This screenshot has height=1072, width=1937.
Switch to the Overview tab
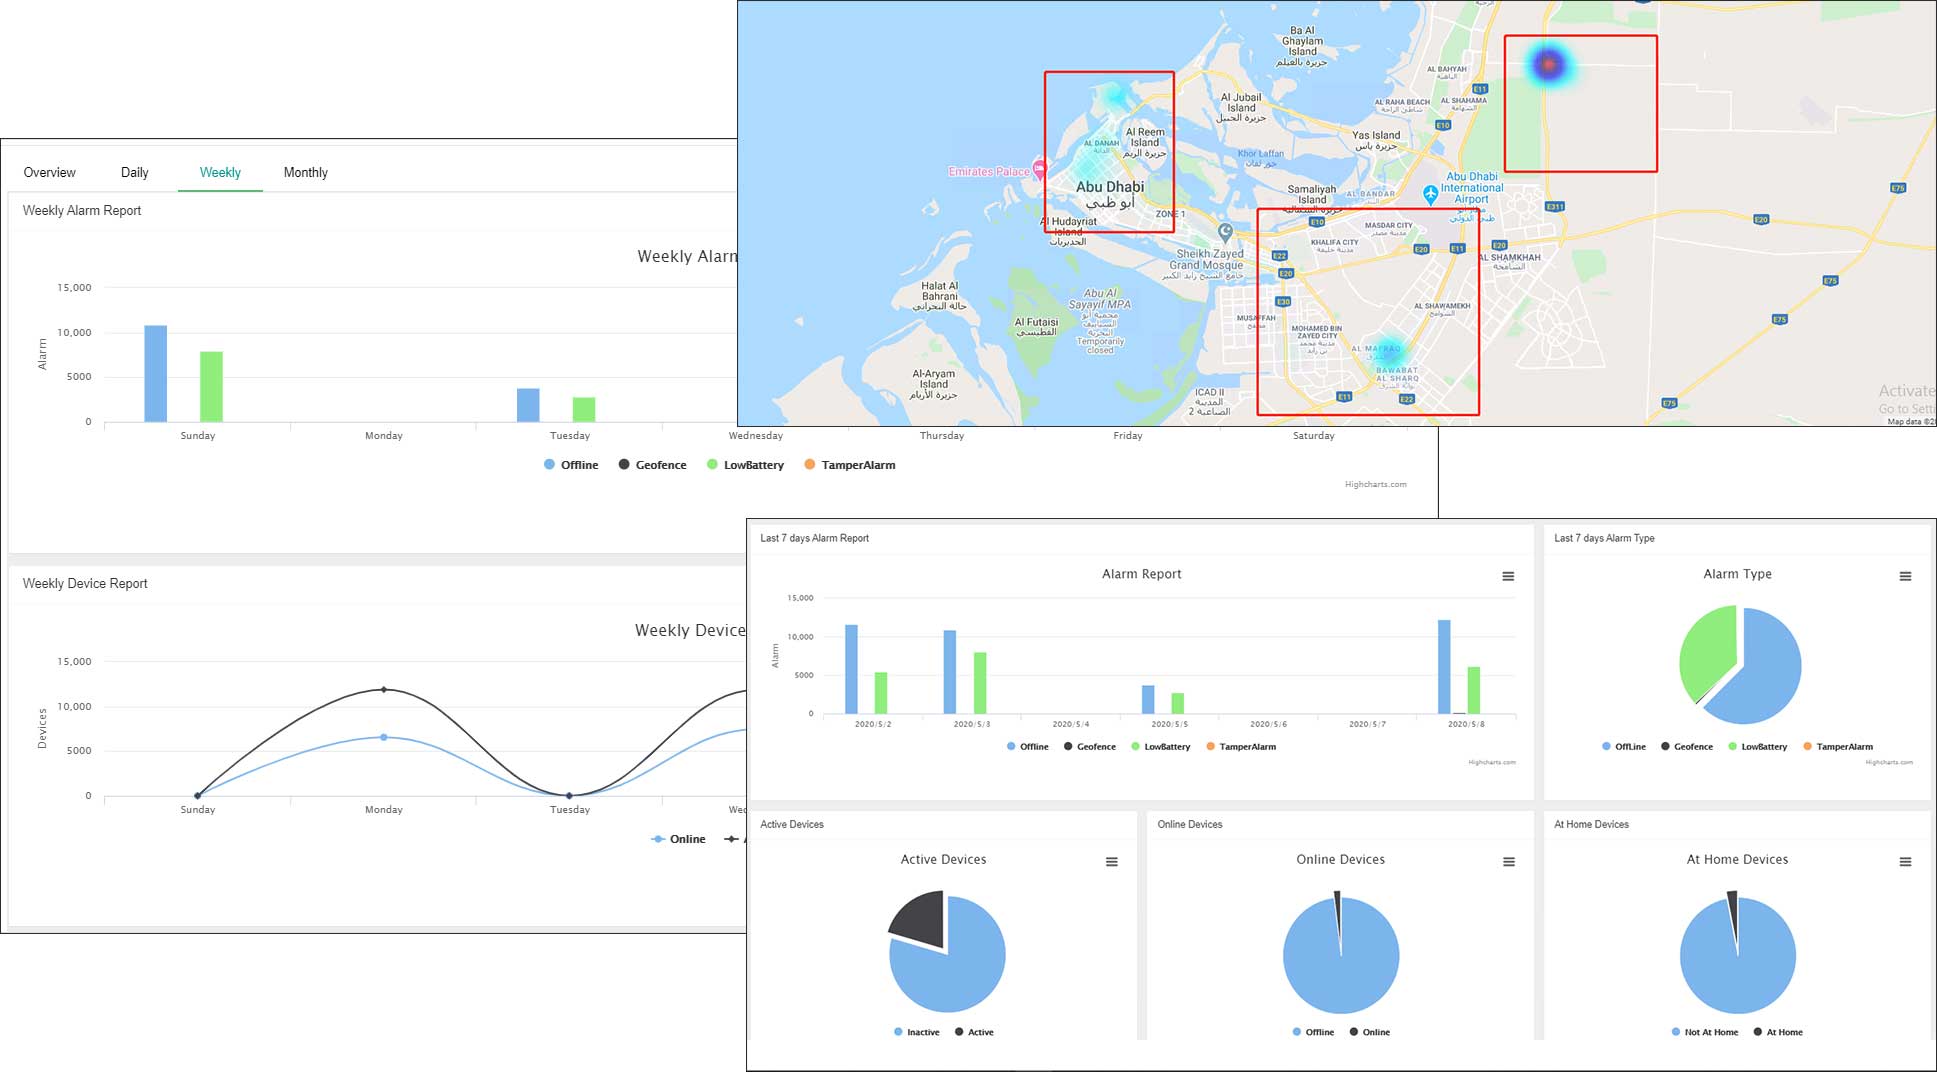[49, 172]
